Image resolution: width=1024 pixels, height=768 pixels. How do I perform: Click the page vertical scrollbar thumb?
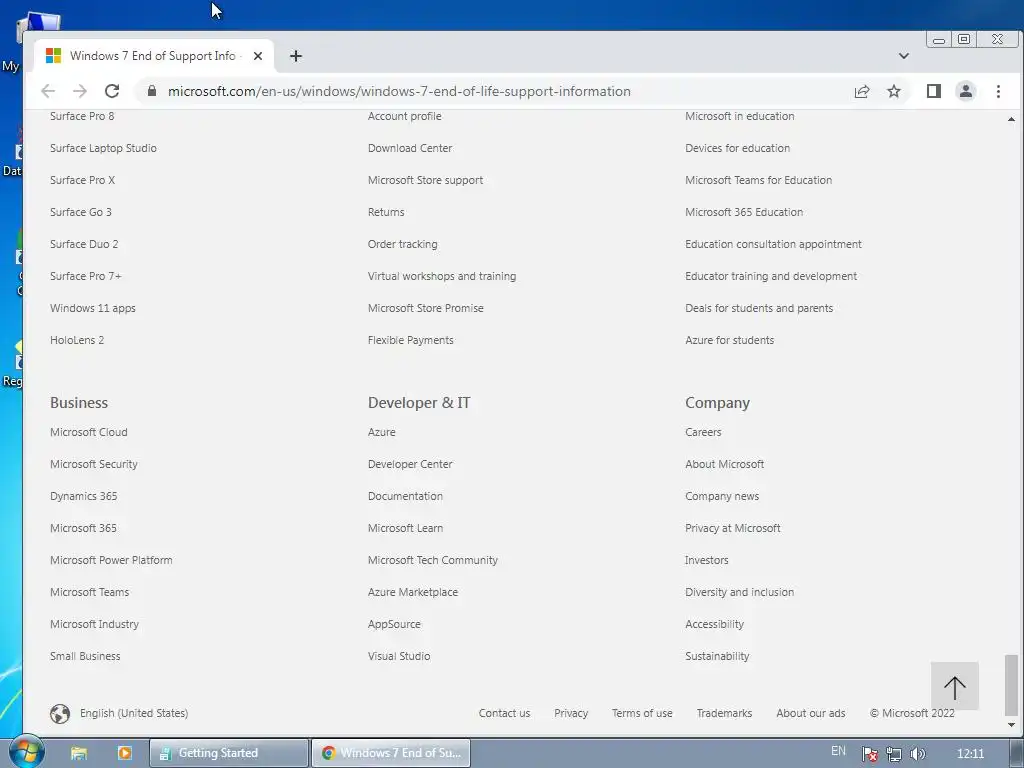tap(1011, 684)
